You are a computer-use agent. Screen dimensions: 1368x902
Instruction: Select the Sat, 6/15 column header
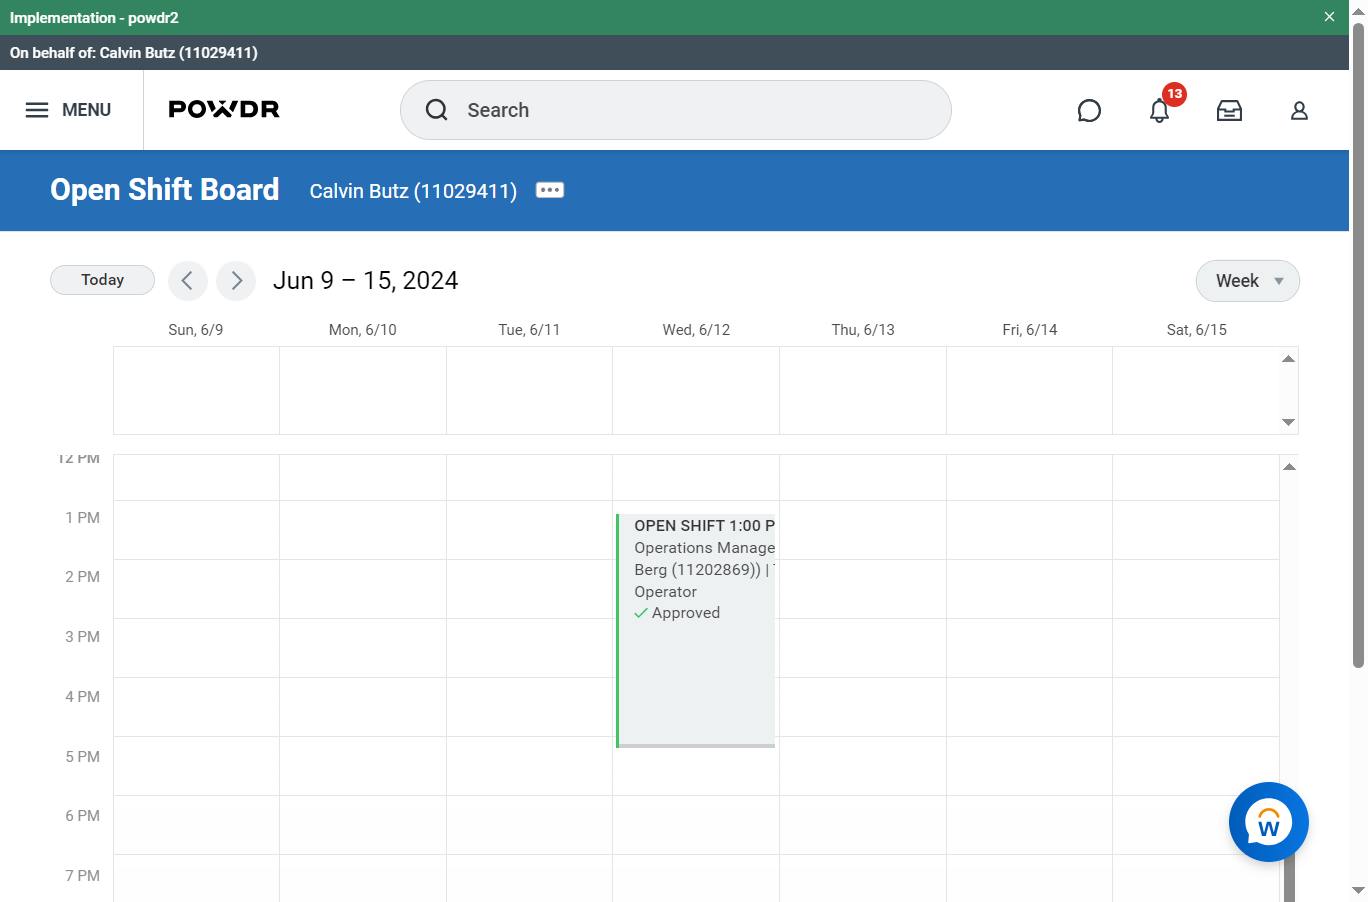click(1197, 330)
